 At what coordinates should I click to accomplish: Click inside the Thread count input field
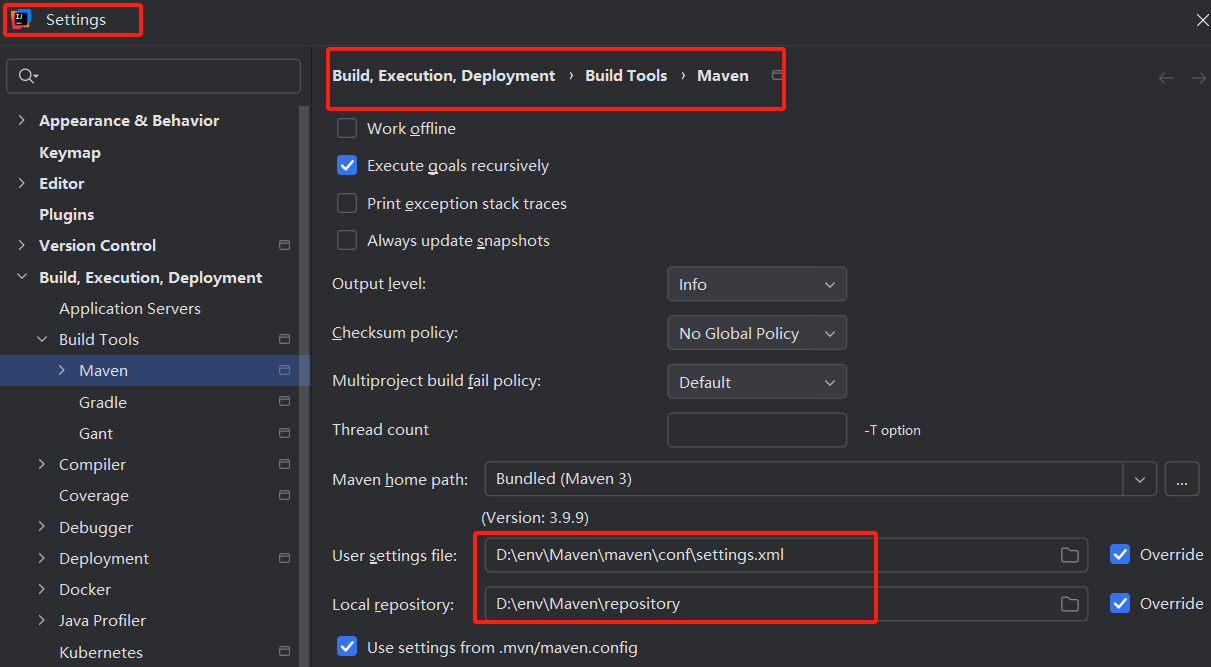tap(757, 430)
